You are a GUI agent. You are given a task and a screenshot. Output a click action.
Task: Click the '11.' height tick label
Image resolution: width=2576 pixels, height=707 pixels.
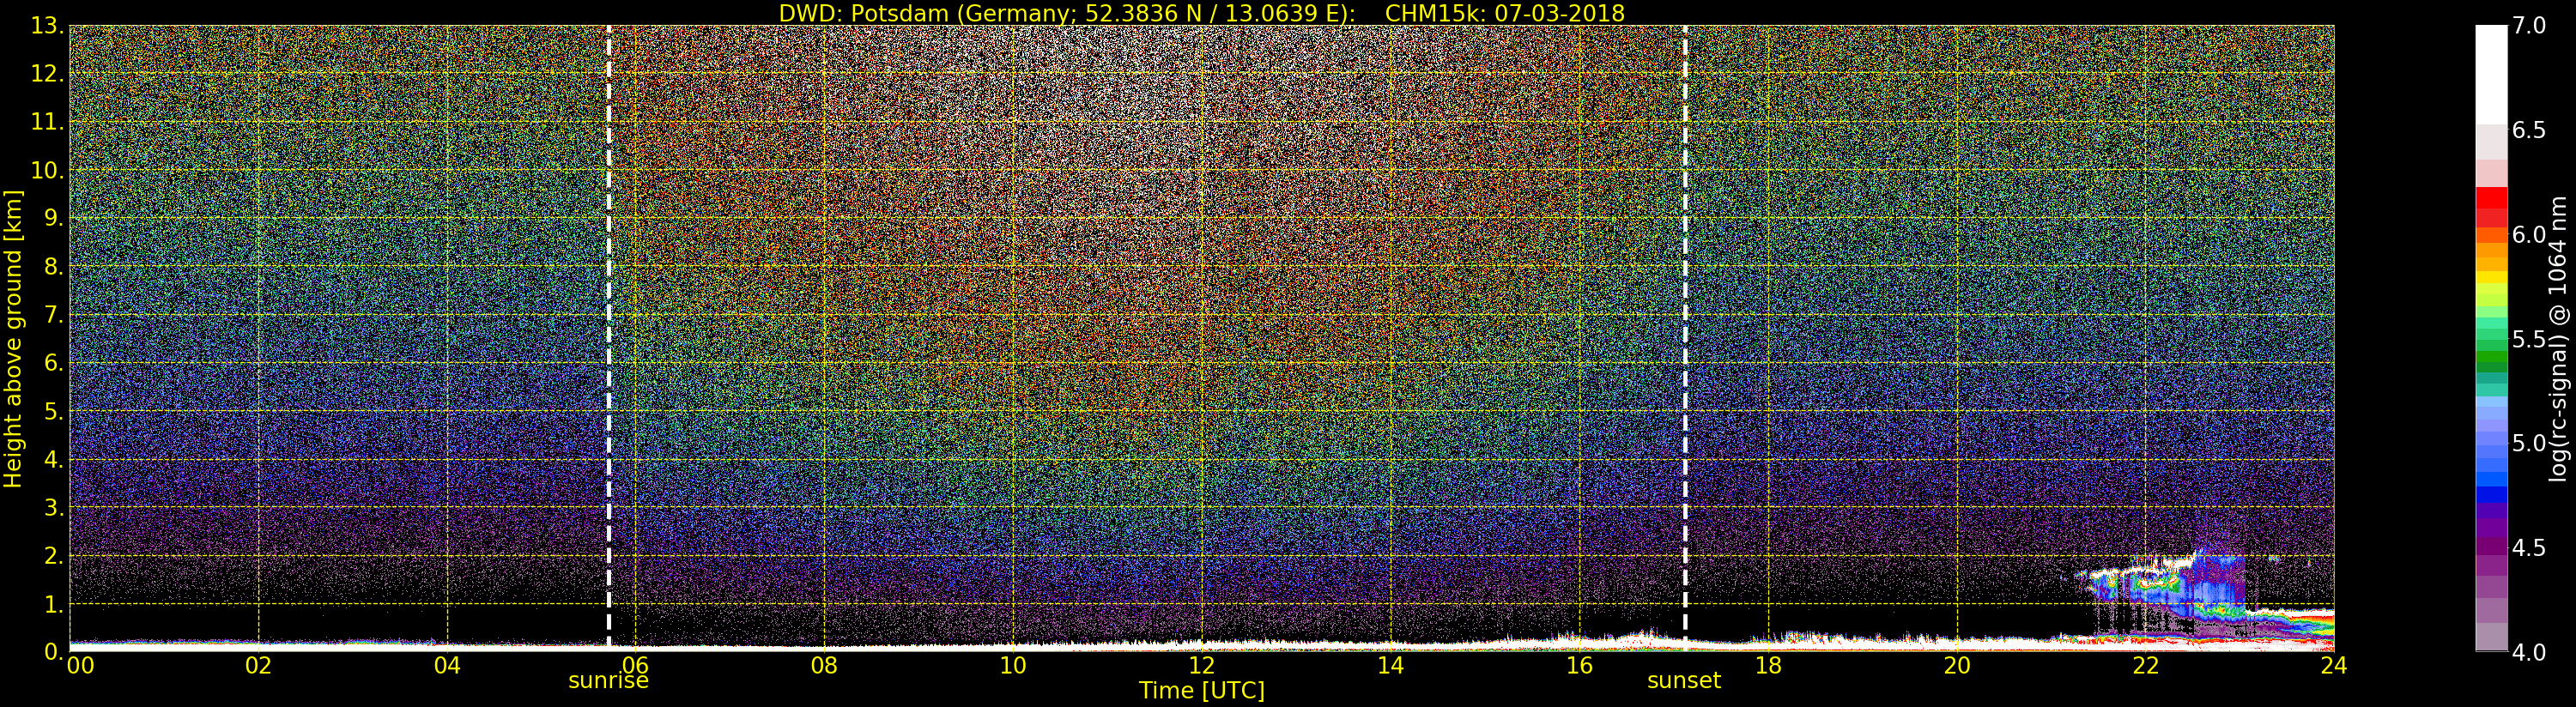tap(47, 122)
